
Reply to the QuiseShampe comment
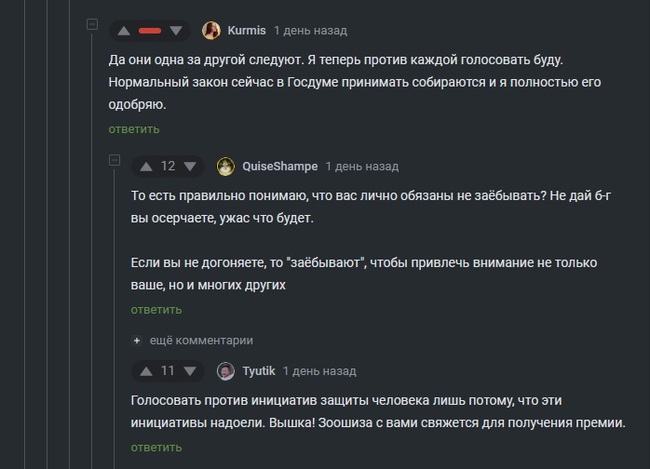[156, 310]
